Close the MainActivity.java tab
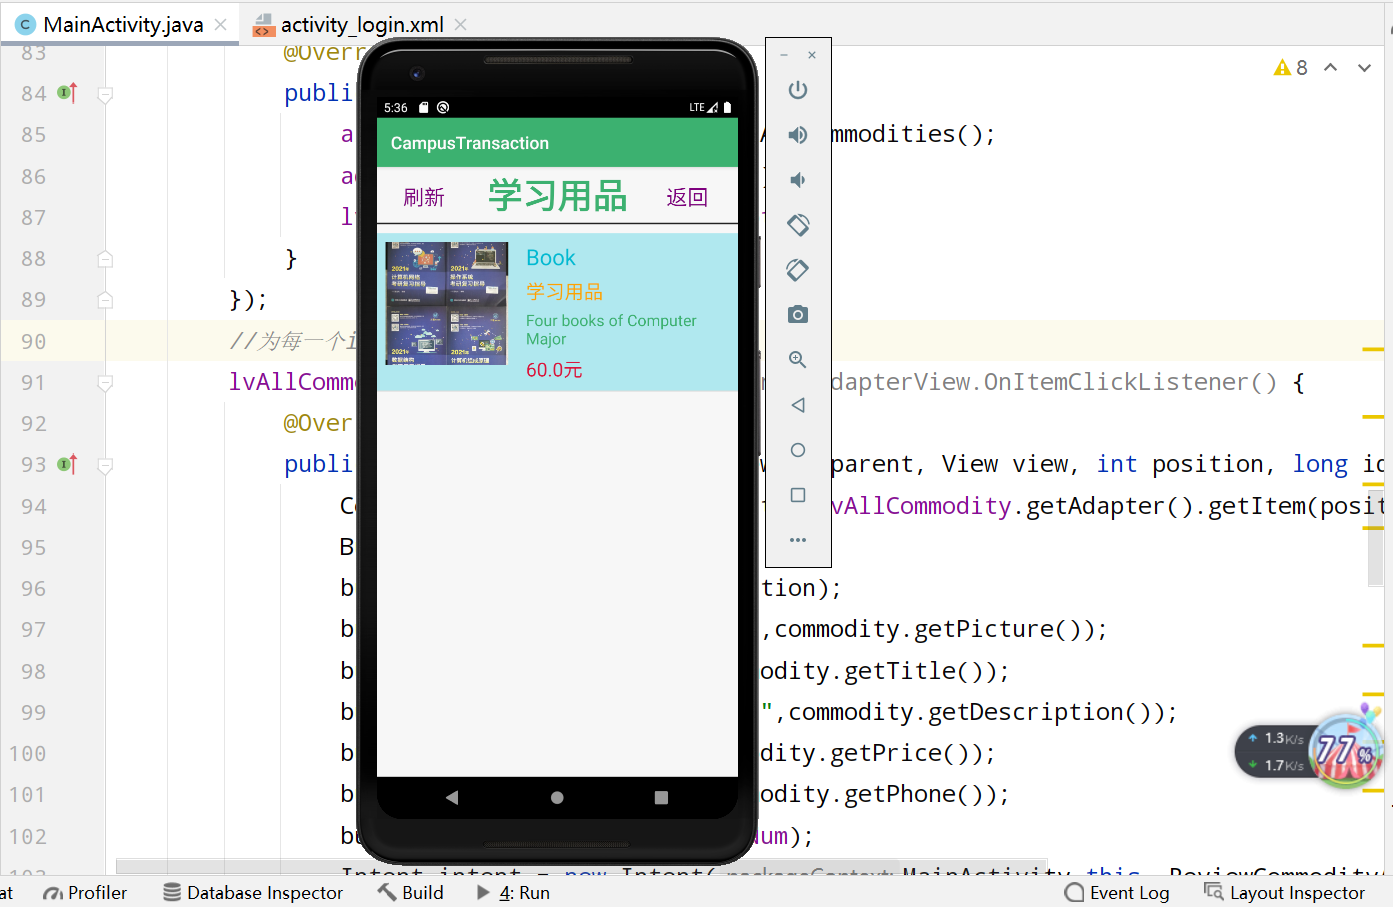 pos(220,24)
